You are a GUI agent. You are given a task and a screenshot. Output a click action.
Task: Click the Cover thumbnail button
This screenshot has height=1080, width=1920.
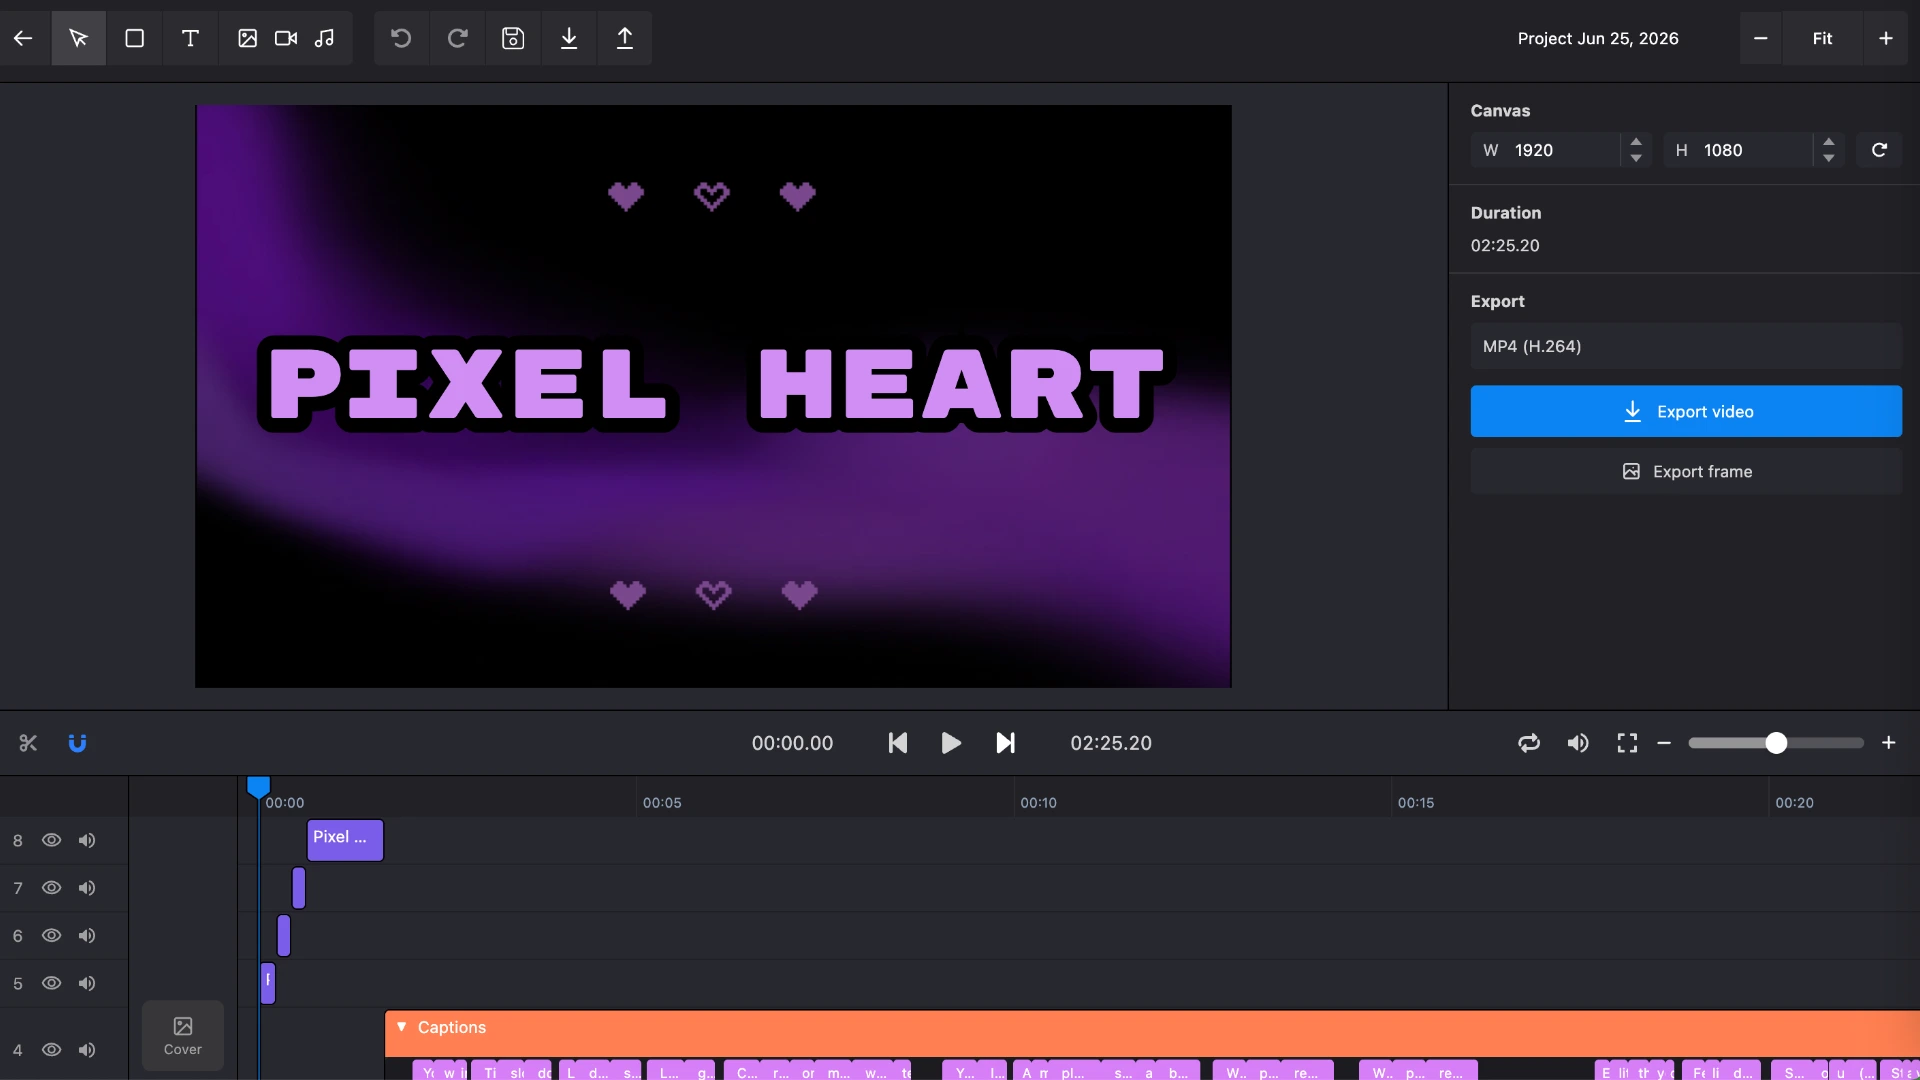(x=183, y=1036)
